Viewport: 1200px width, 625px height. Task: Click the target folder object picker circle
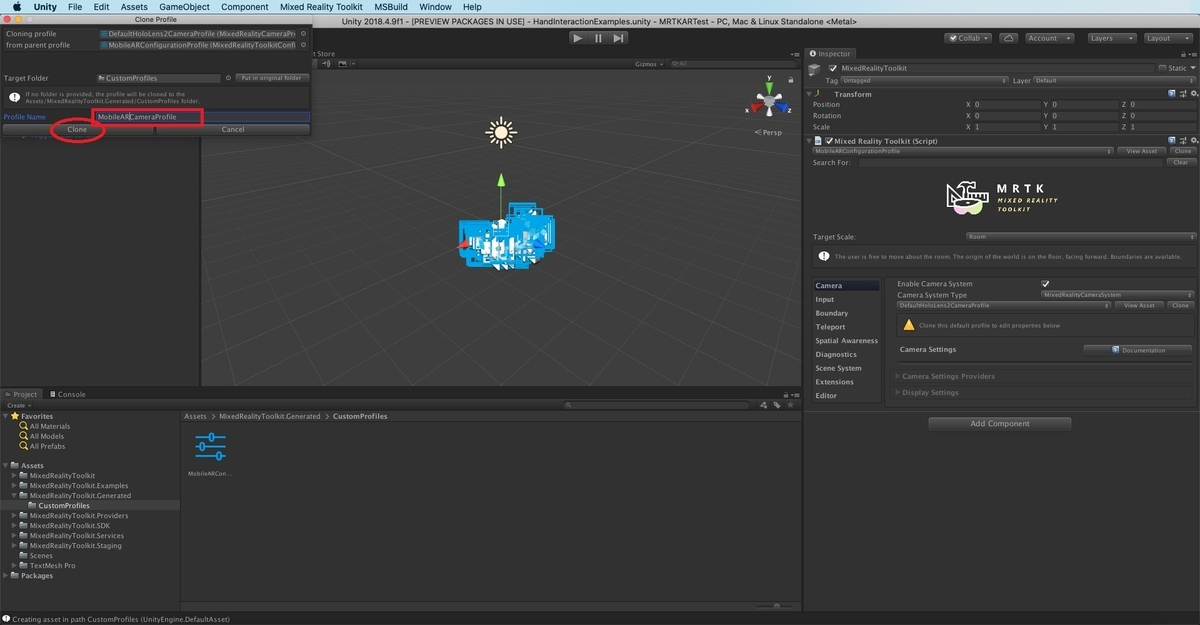coord(228,78)
